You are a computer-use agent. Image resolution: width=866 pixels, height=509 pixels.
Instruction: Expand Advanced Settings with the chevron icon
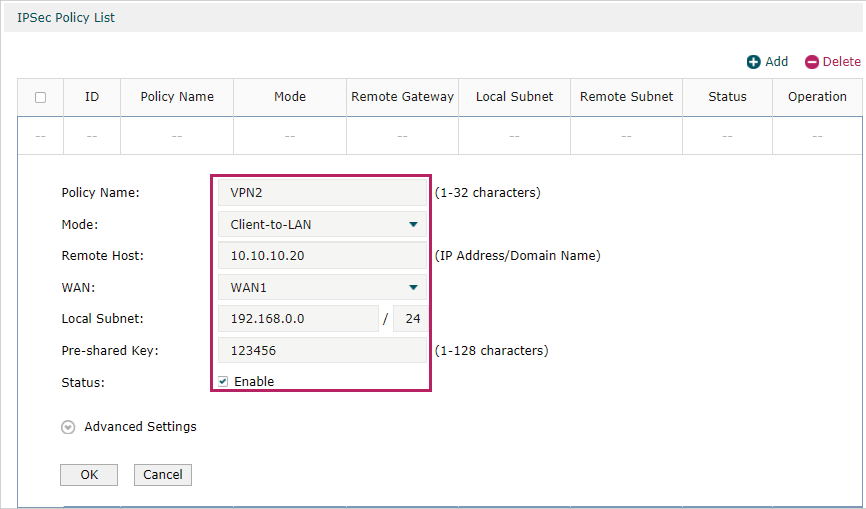click(68, 427)
